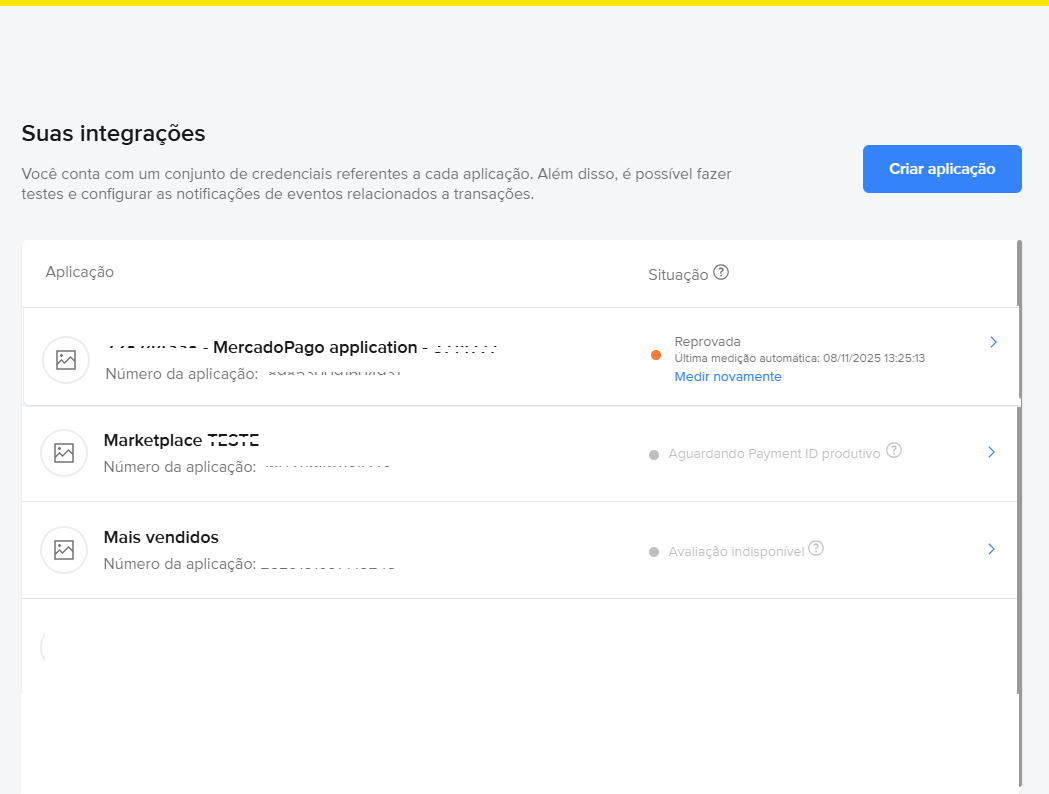Click the MercadoPago application image placeholder icon

66,360
